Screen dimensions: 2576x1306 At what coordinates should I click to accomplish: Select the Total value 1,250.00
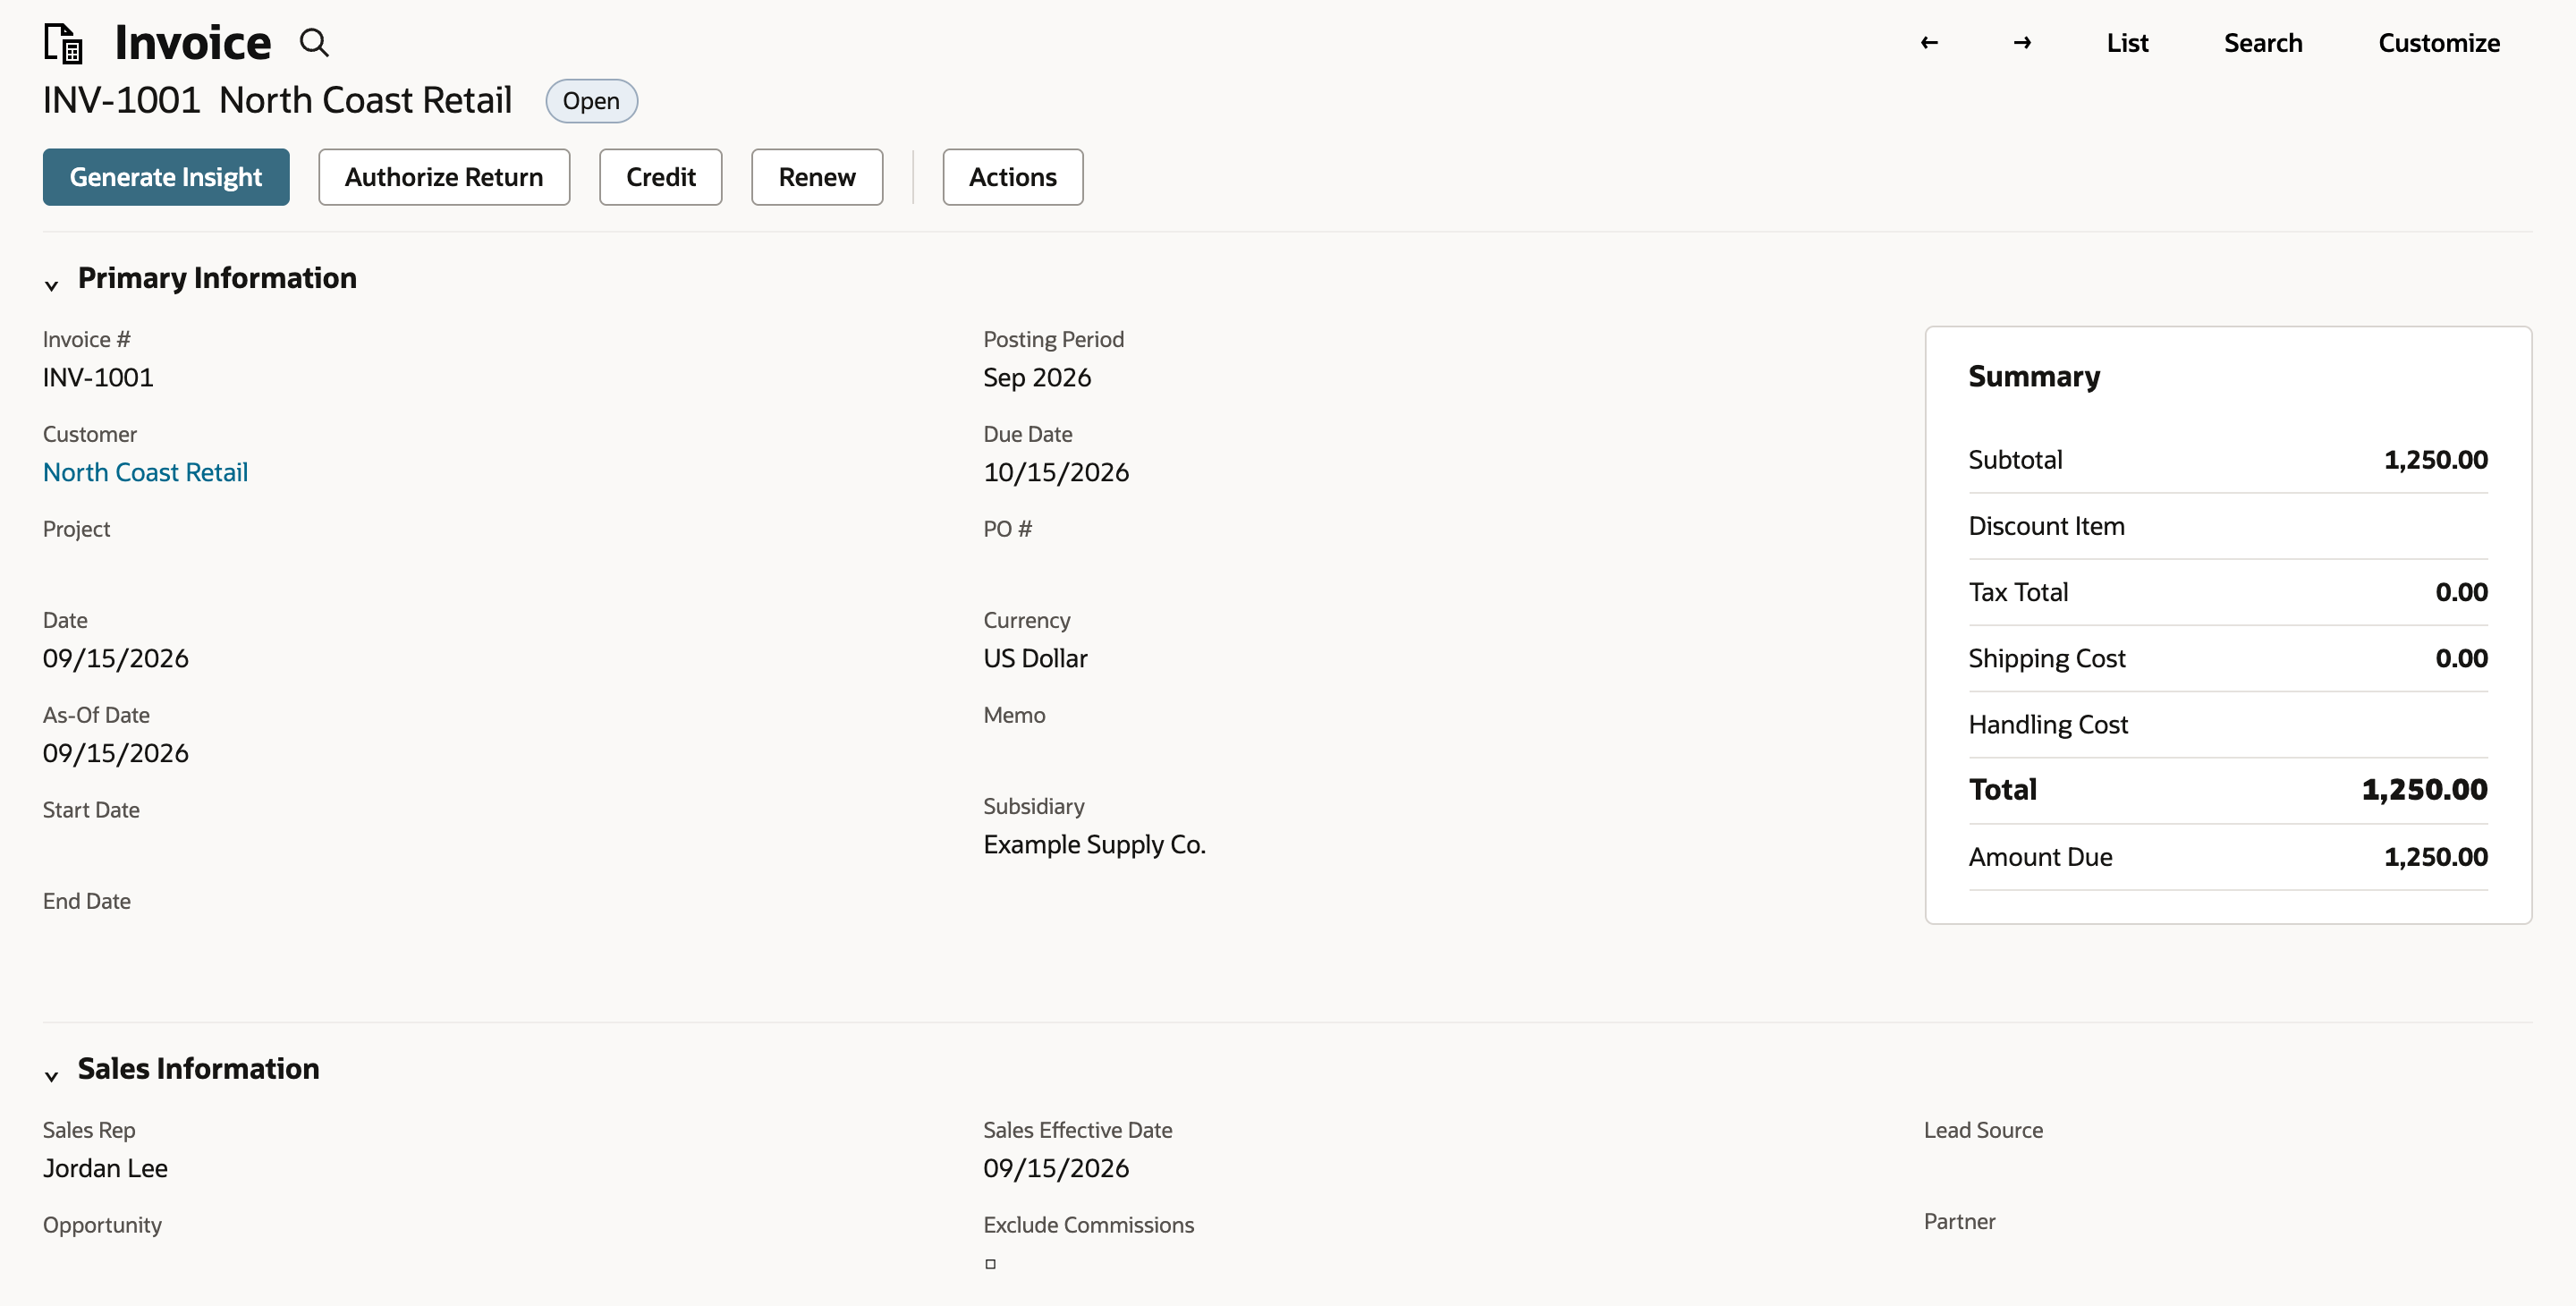2424,790
